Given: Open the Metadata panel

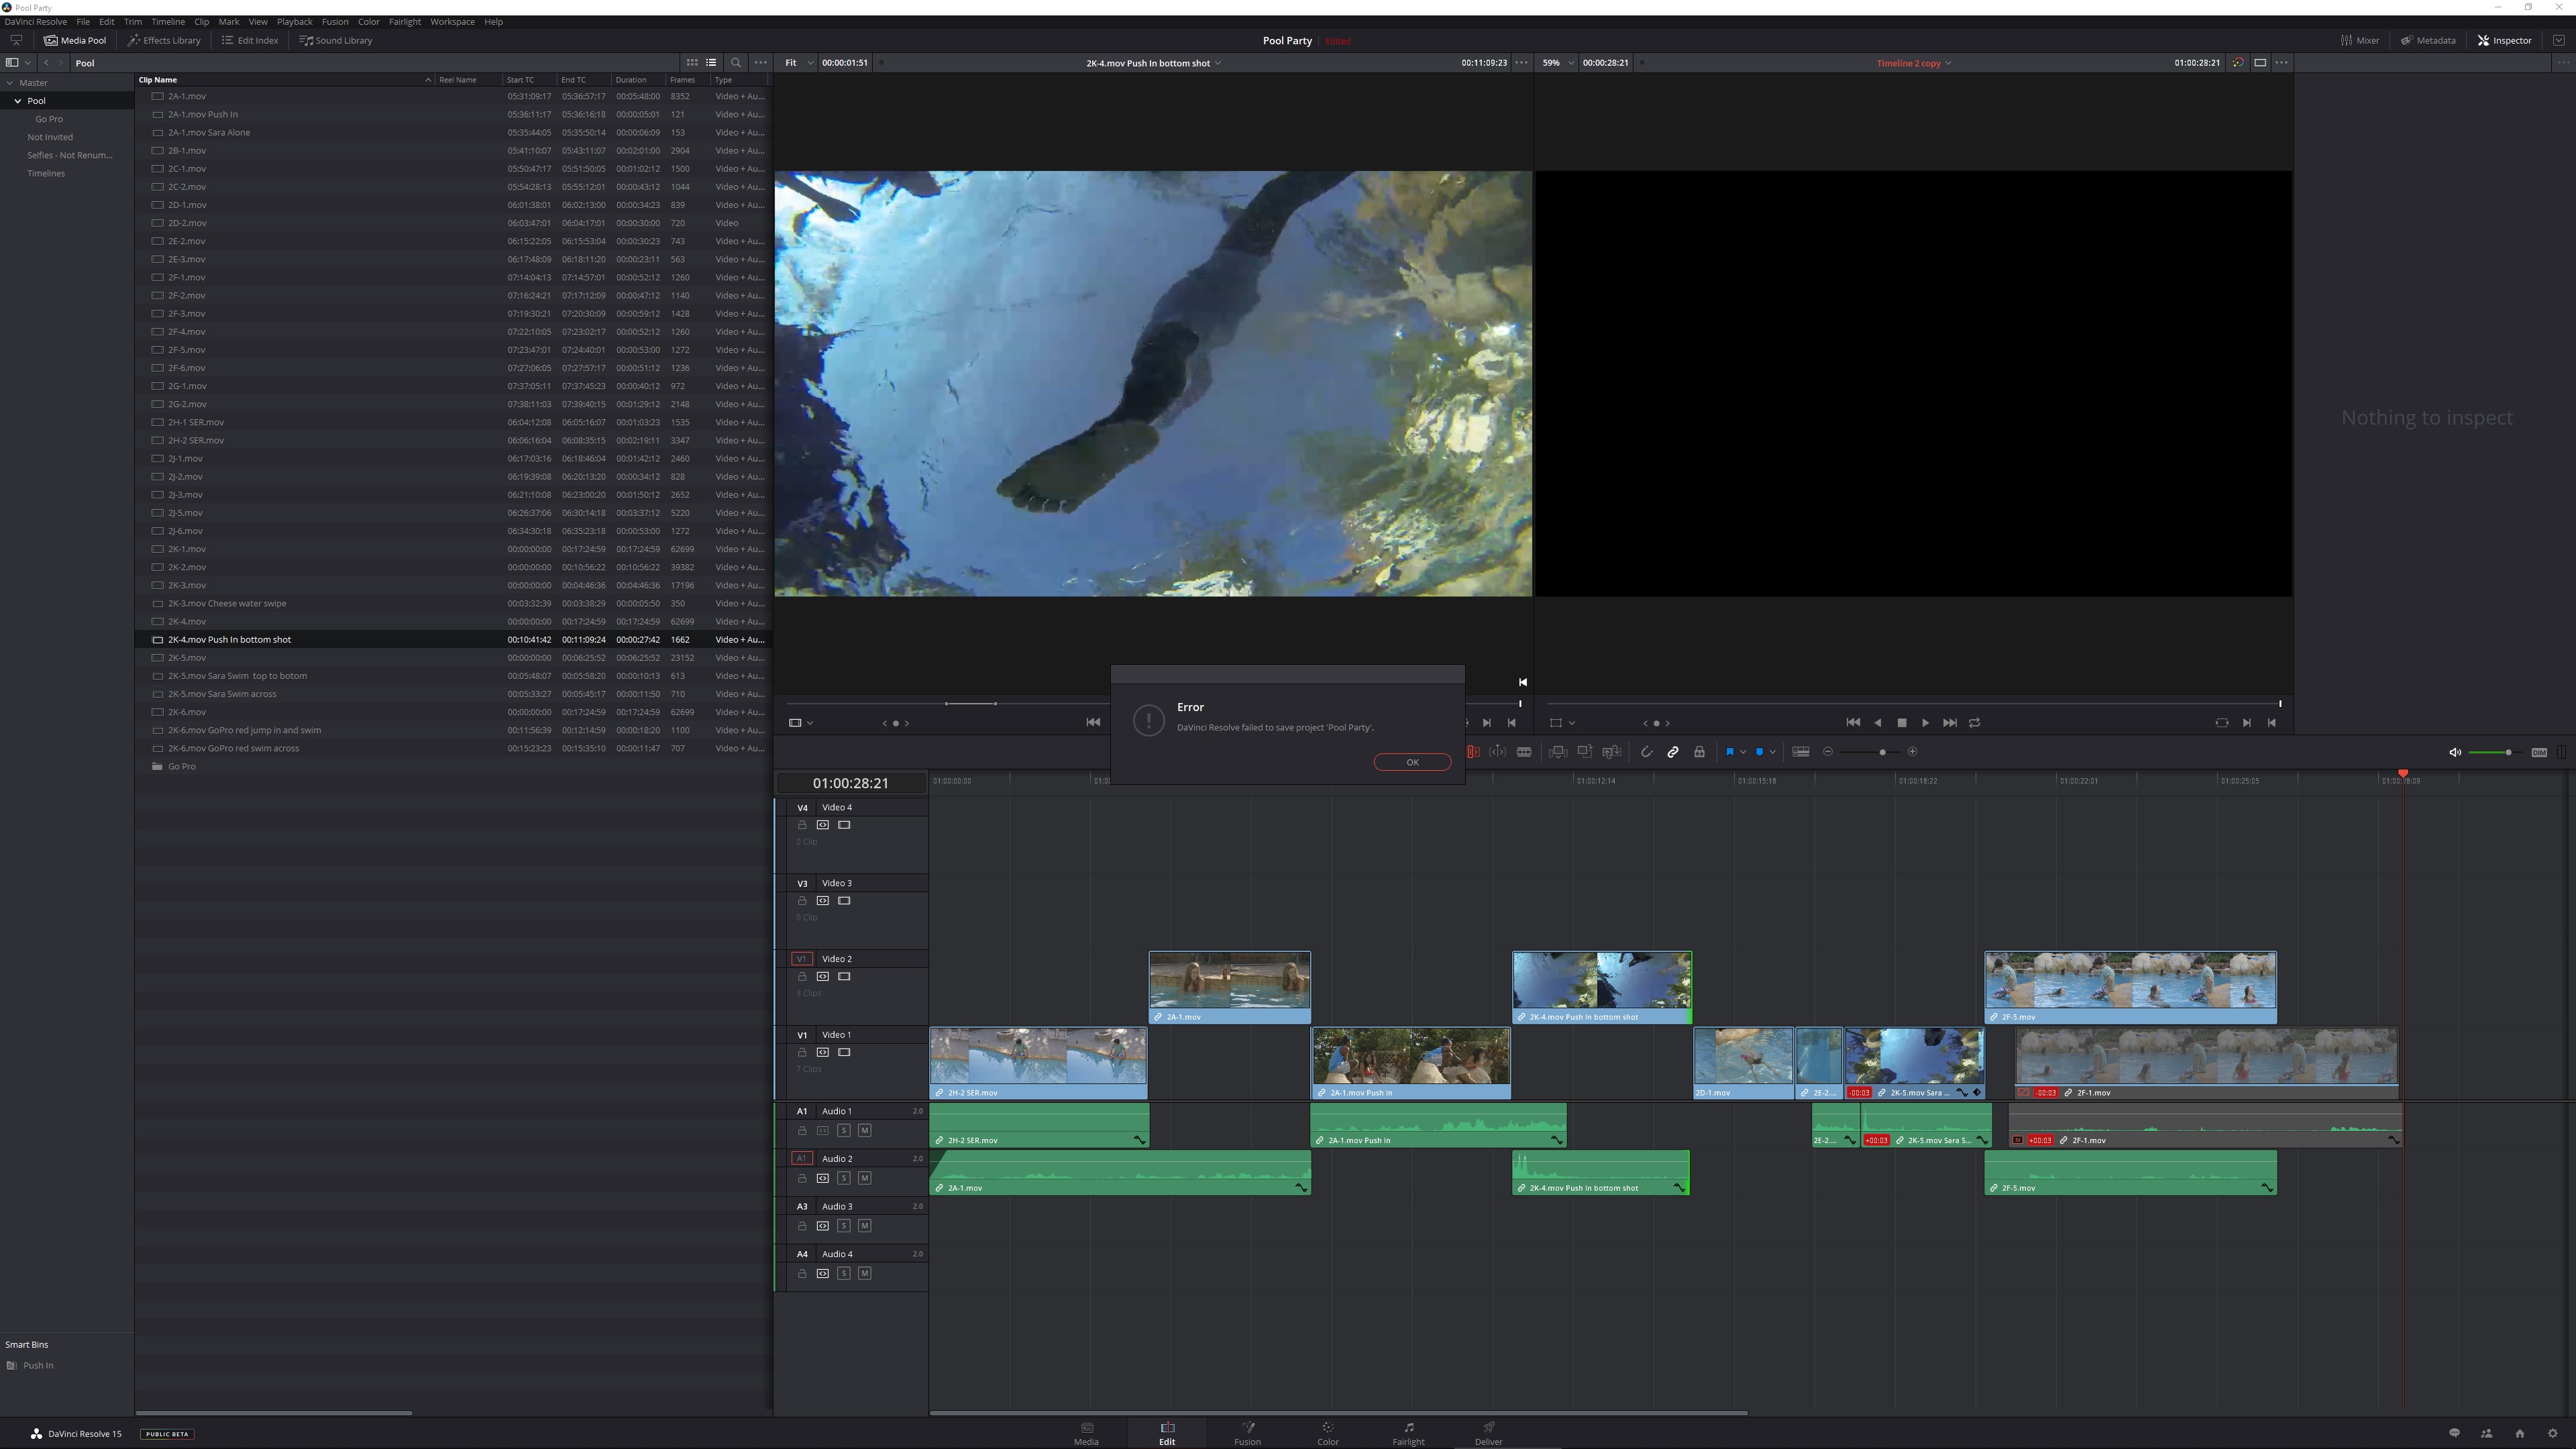Looking at the screenshot, I should pyautogui.click(x=2428, y=40).
